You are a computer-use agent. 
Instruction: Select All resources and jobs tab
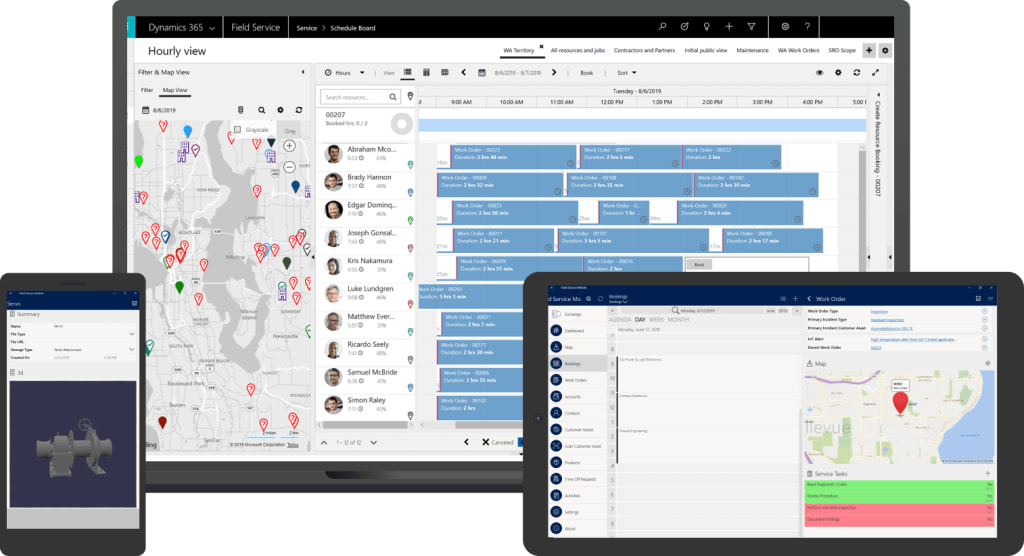pyautogui.click(x=577, y=50)
